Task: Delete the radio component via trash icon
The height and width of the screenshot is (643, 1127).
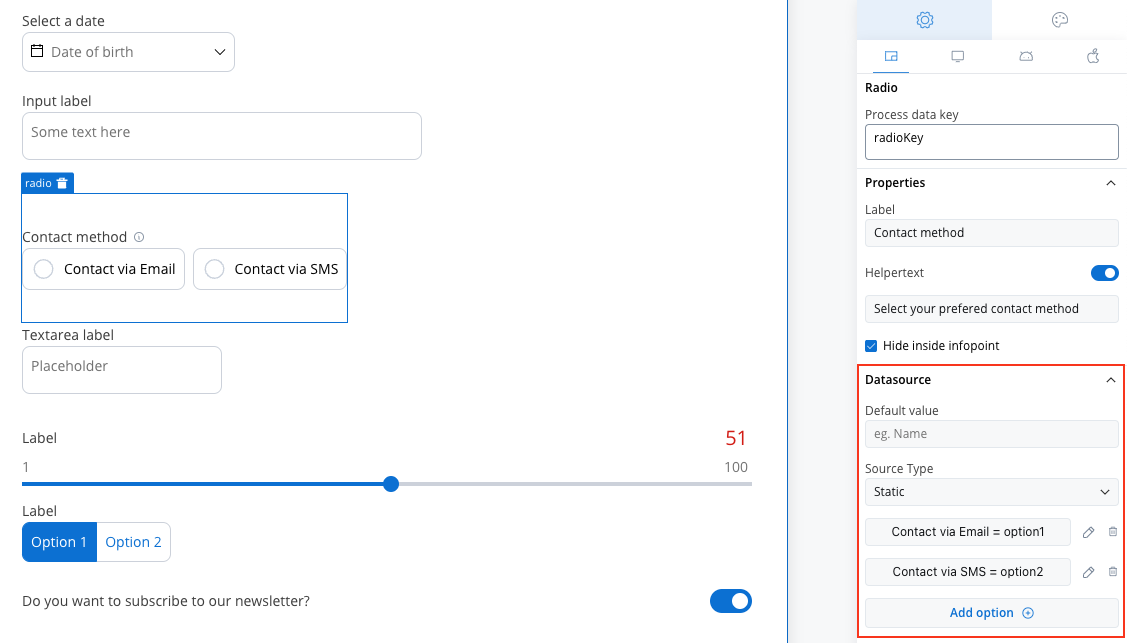Action: (x=63, y=183)
